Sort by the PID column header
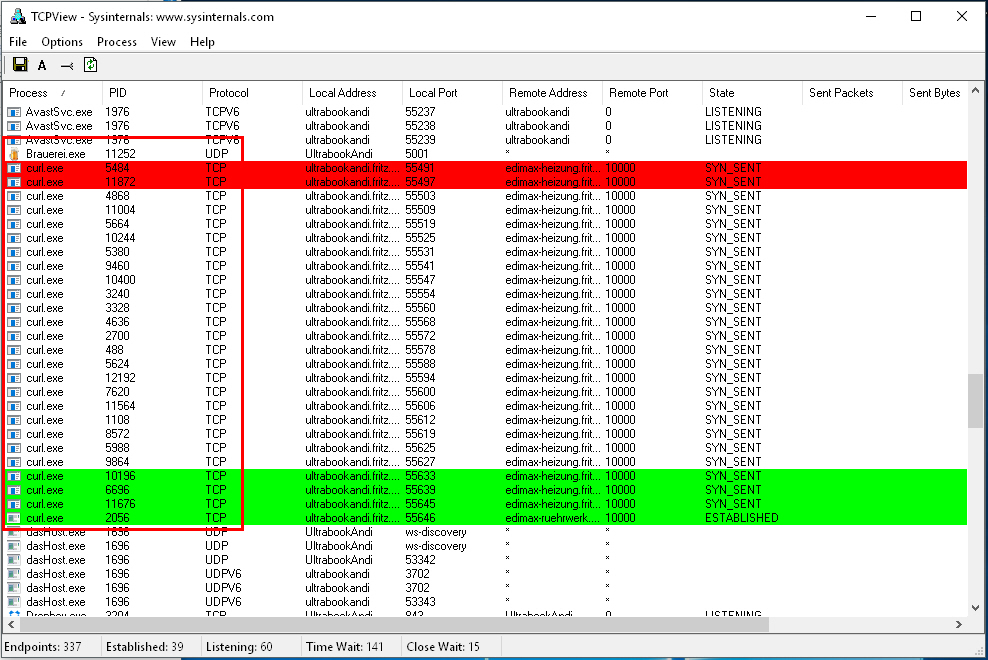988x660 pixels. coord(118,93)
